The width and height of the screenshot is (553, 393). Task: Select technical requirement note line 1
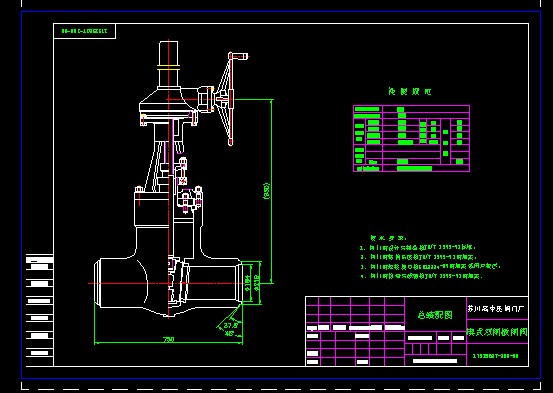point(418,248)
